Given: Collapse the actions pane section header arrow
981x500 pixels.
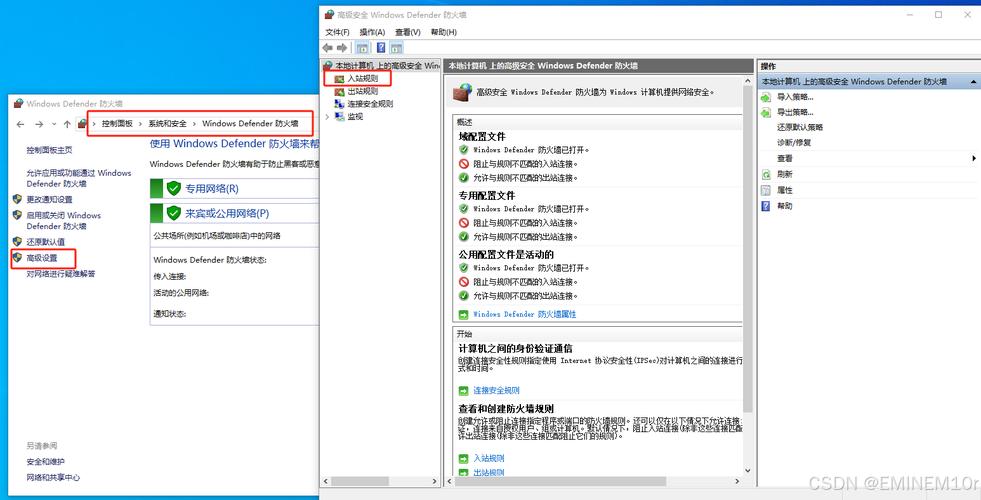Looking at the screenshot, I should (973, 82).
